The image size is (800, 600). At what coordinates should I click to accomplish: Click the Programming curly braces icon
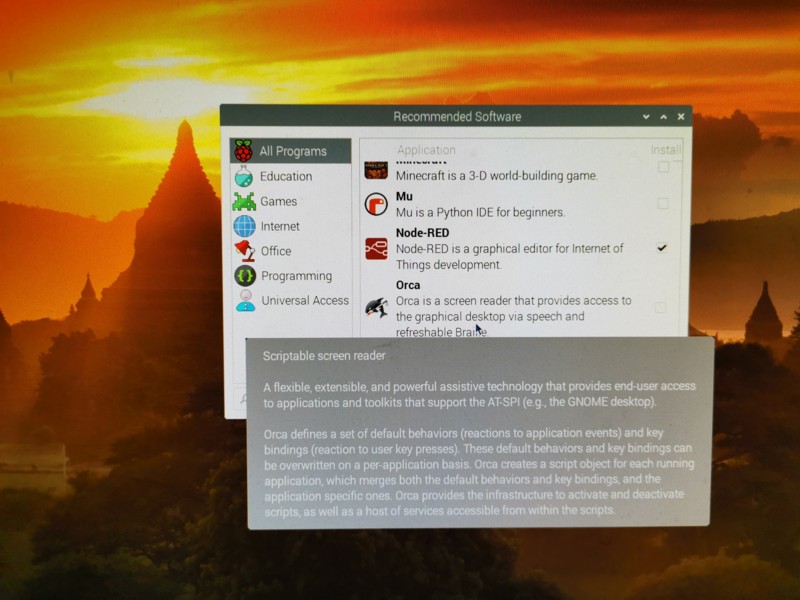click(x=245, y=276)
